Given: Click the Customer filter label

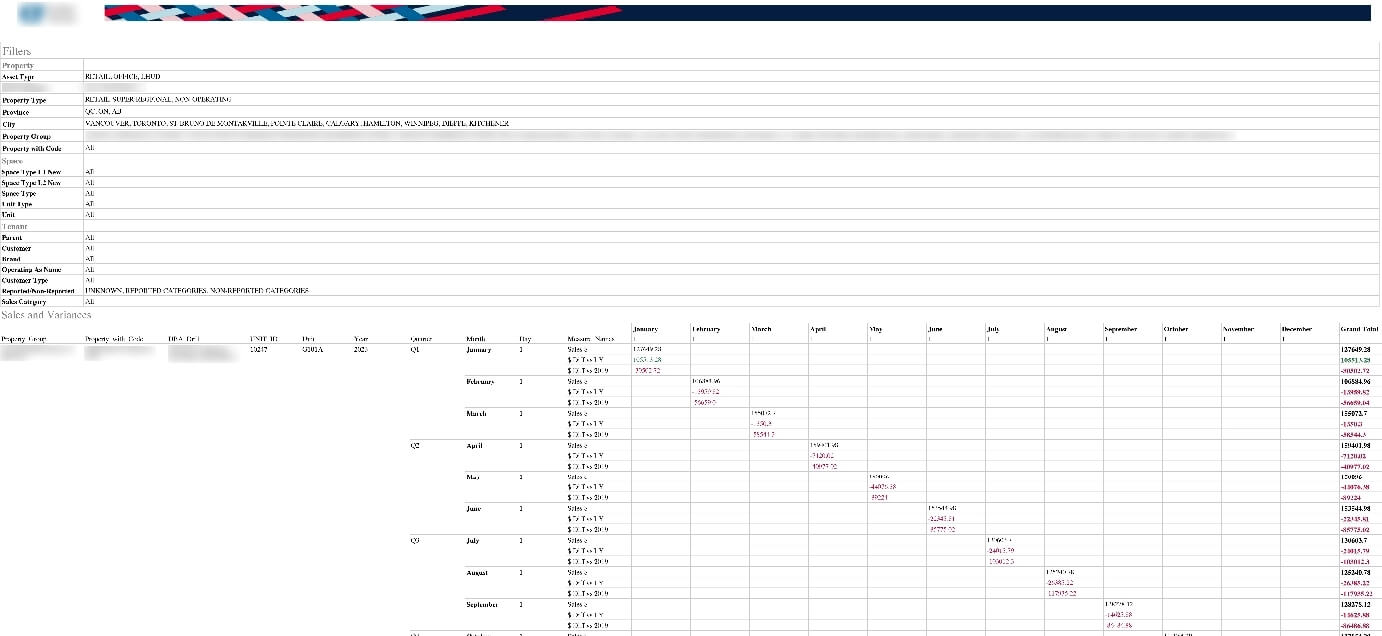Looking at the screenshot, I should point(17,248).
